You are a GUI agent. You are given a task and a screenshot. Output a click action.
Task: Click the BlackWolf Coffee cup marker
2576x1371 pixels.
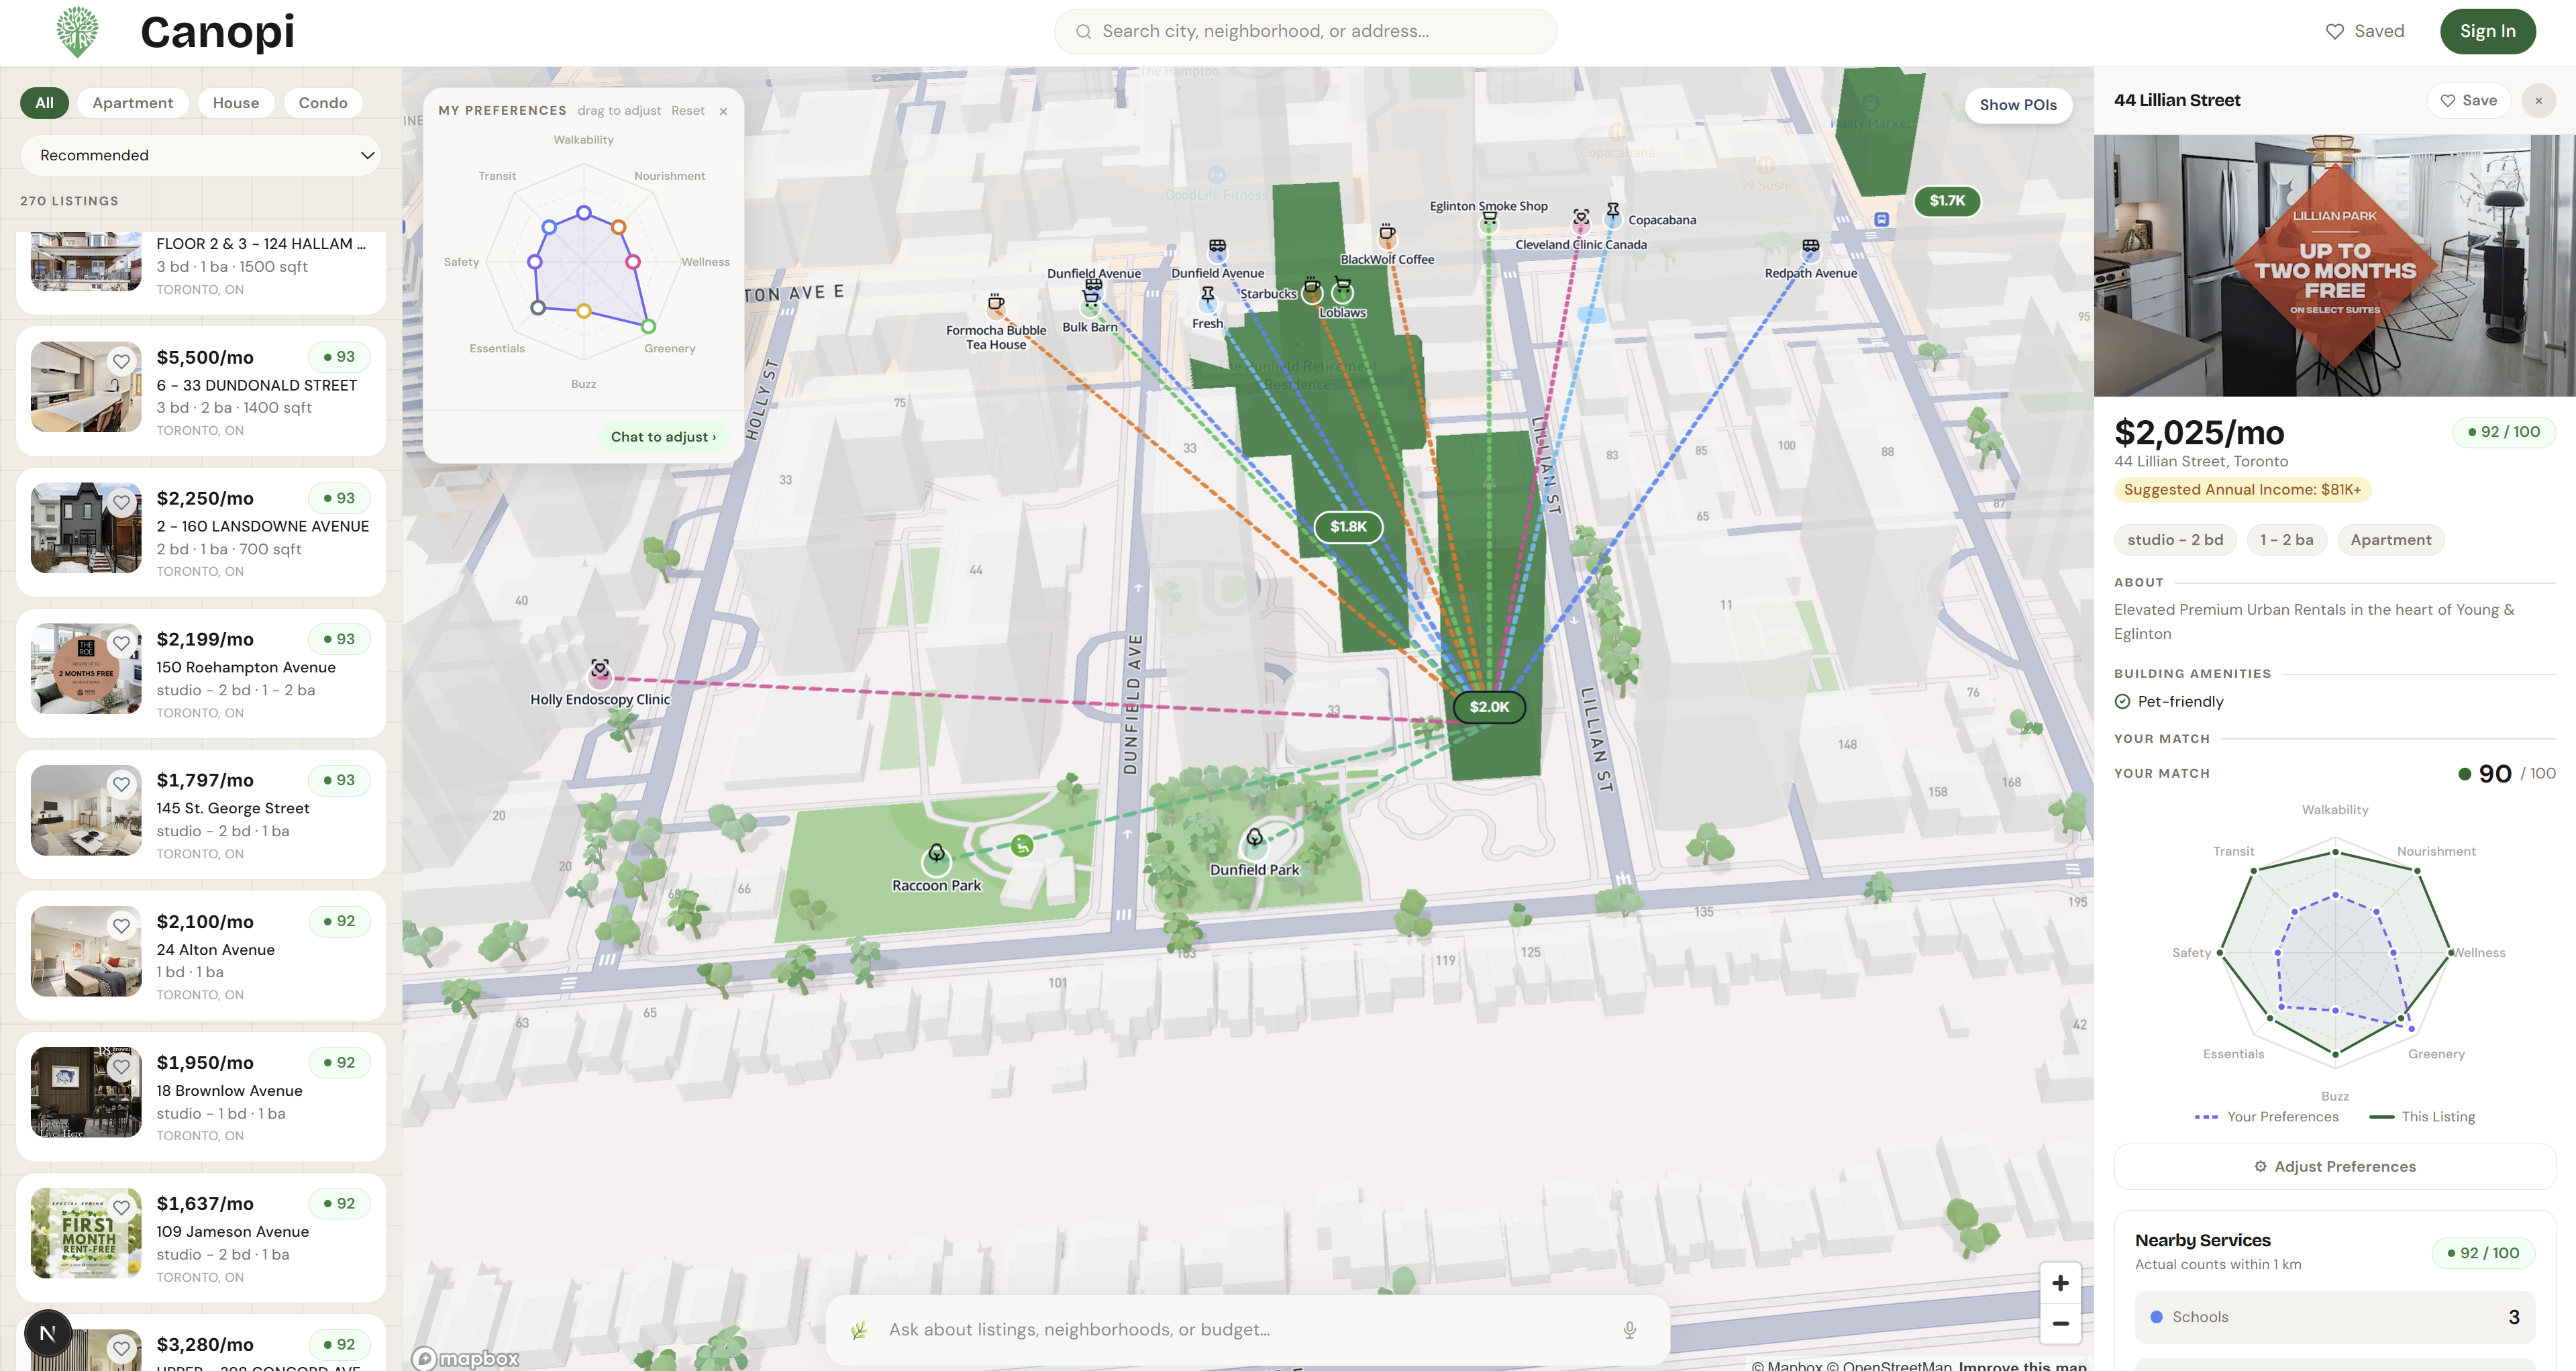(1387, 234)
